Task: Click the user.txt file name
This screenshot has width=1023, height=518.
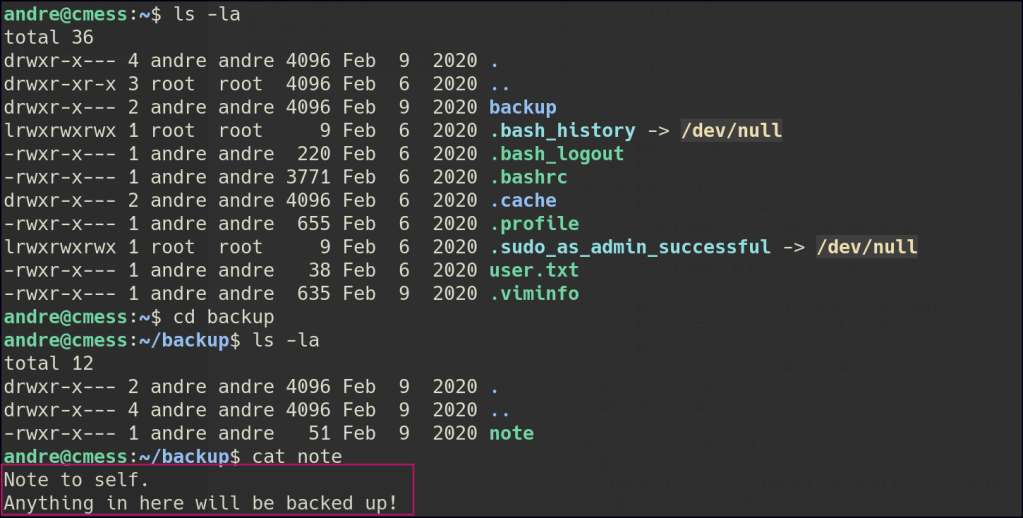Action: click(533, 270)
